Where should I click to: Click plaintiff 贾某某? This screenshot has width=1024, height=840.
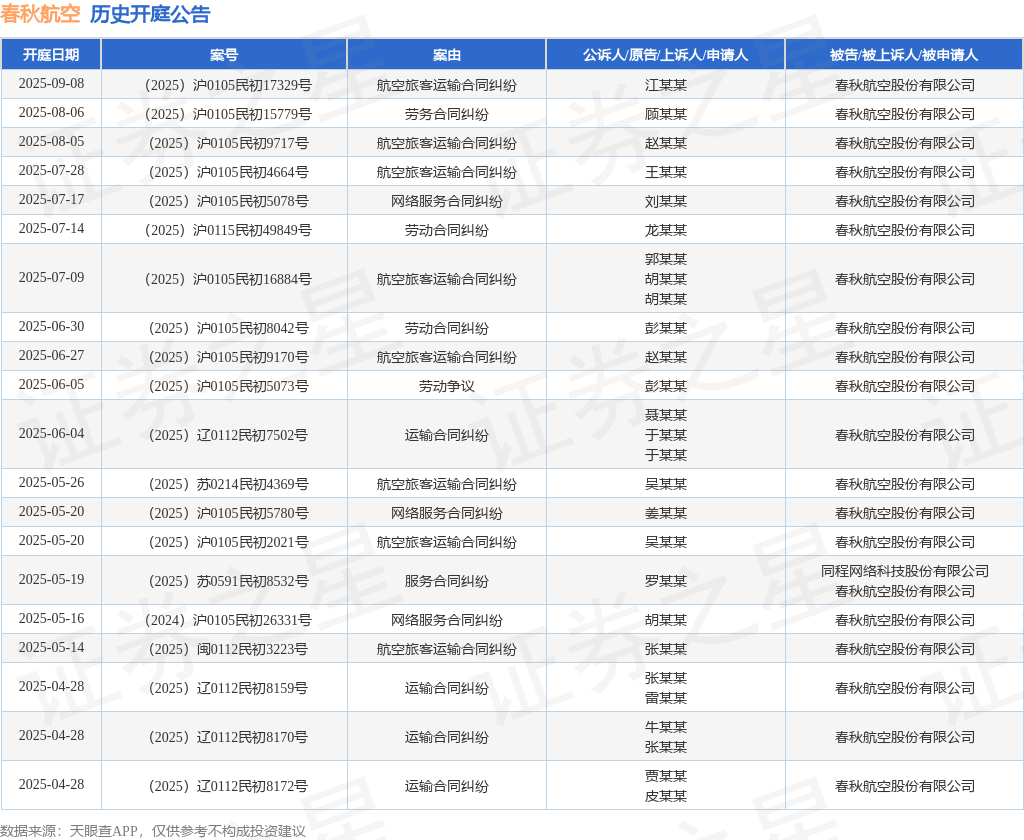(665, 777)
